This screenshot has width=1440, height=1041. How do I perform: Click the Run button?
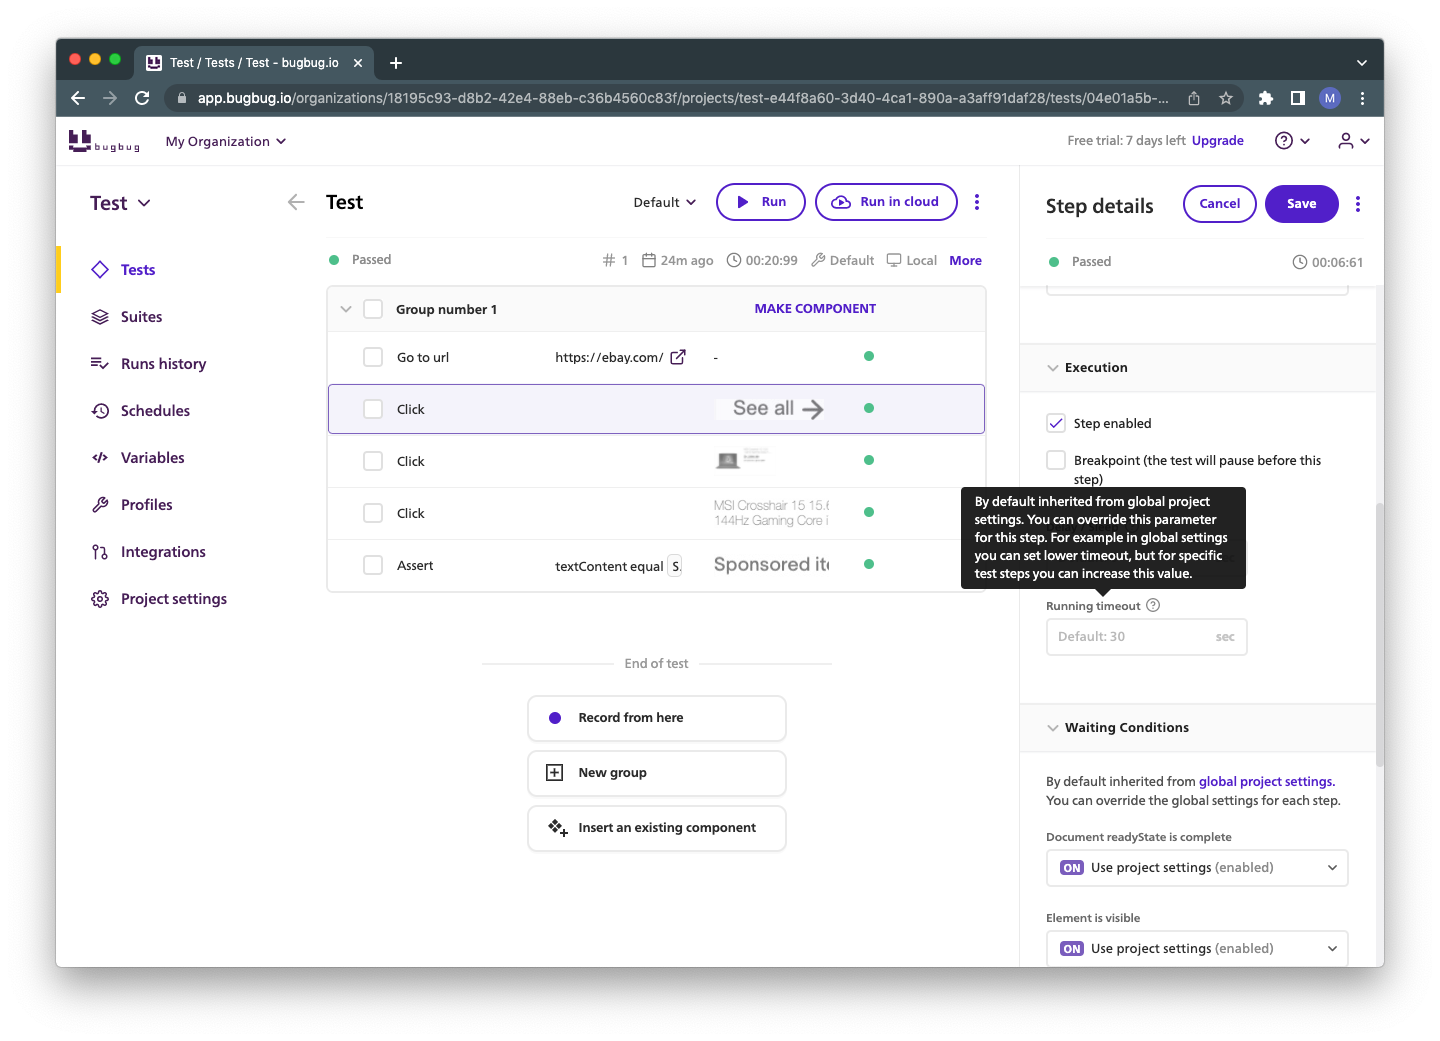coord(761,202)
